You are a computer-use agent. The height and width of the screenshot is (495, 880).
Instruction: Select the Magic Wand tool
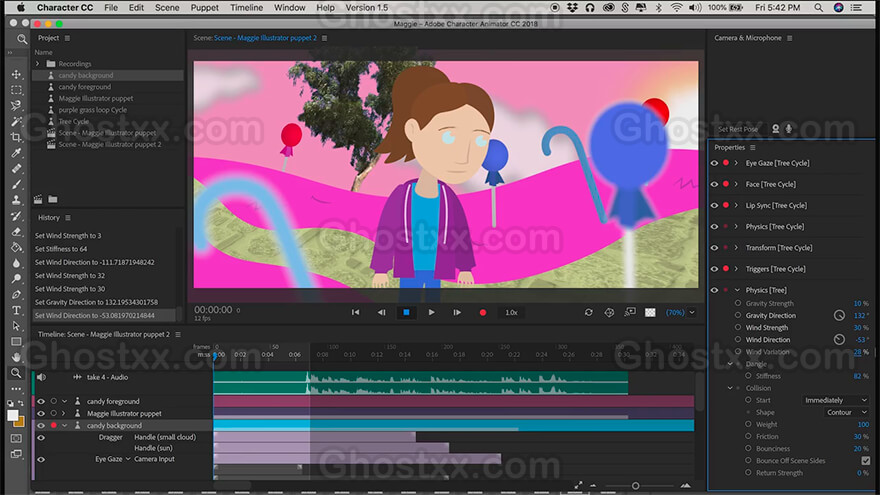[16, 121]
